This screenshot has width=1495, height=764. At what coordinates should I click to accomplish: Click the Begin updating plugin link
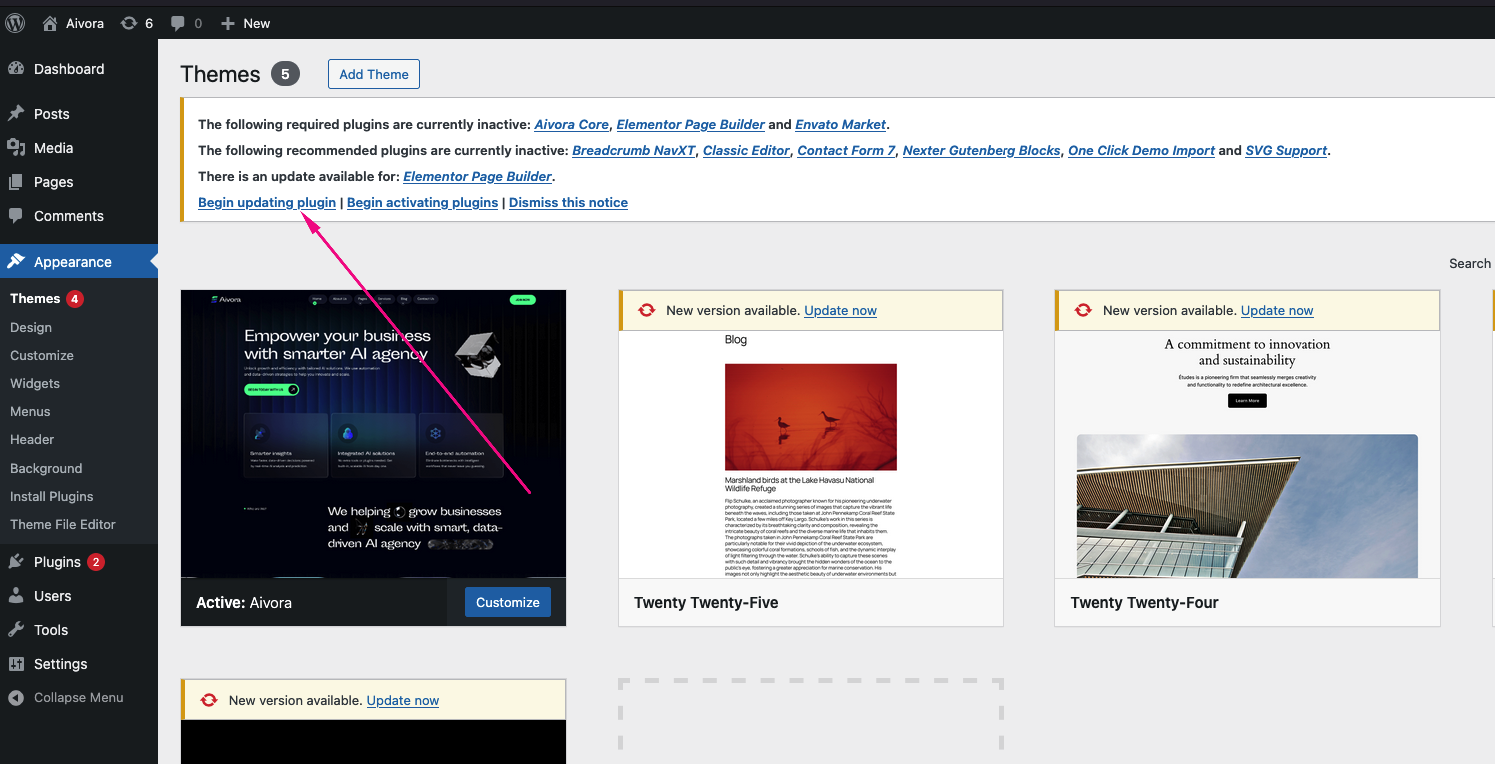pos(267,202)
